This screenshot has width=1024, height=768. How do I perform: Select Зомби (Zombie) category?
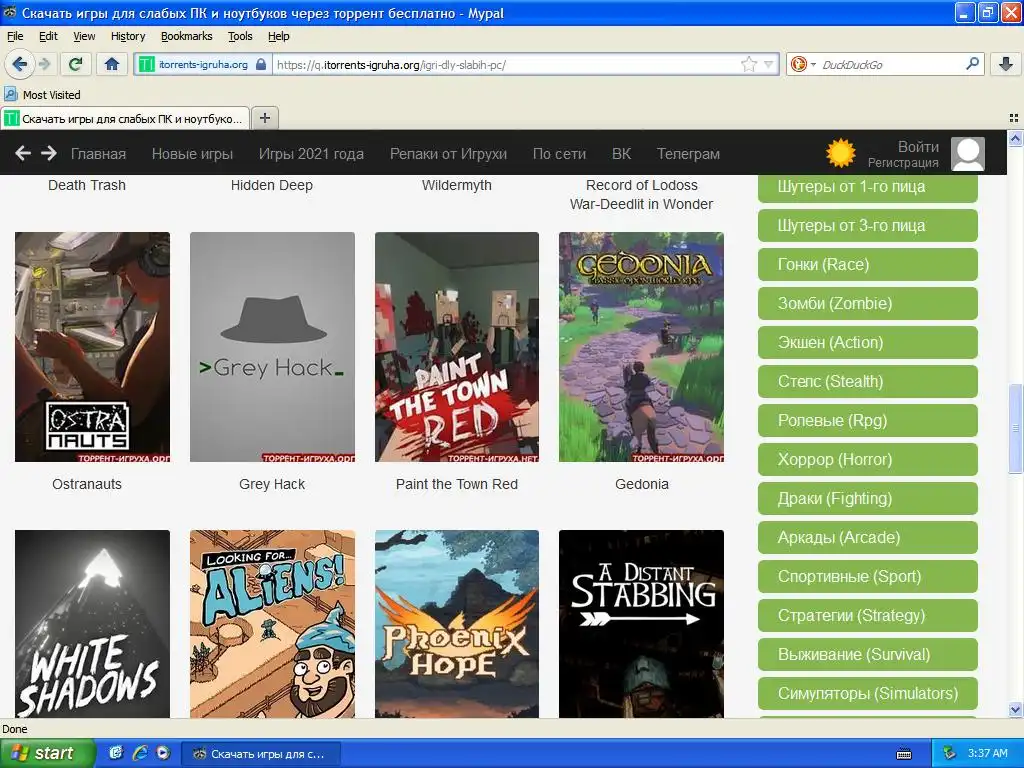tap(867, 304)
